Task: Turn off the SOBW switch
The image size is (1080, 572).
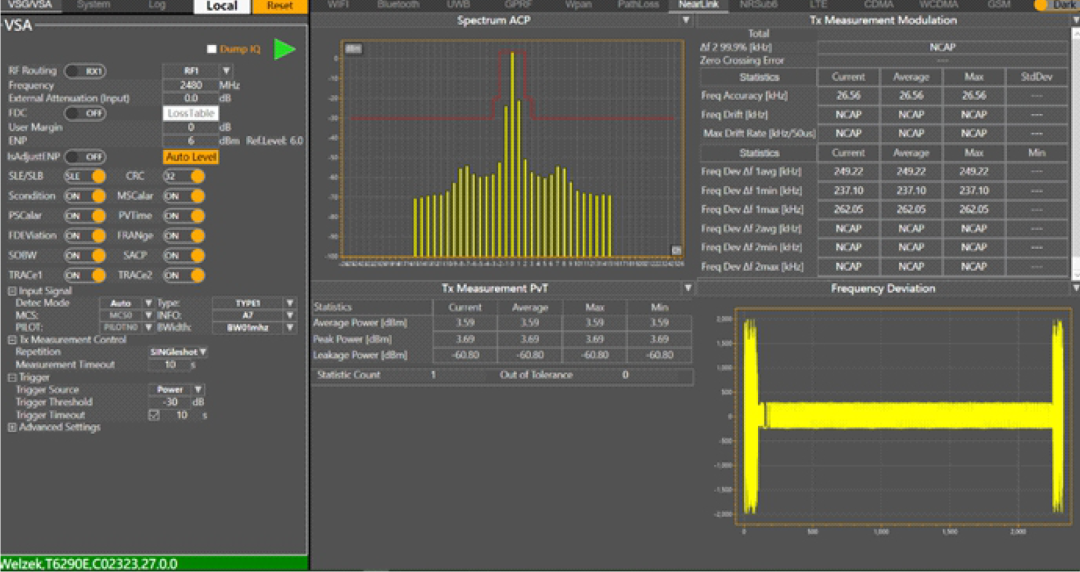Action: click(x=85, y=255)
